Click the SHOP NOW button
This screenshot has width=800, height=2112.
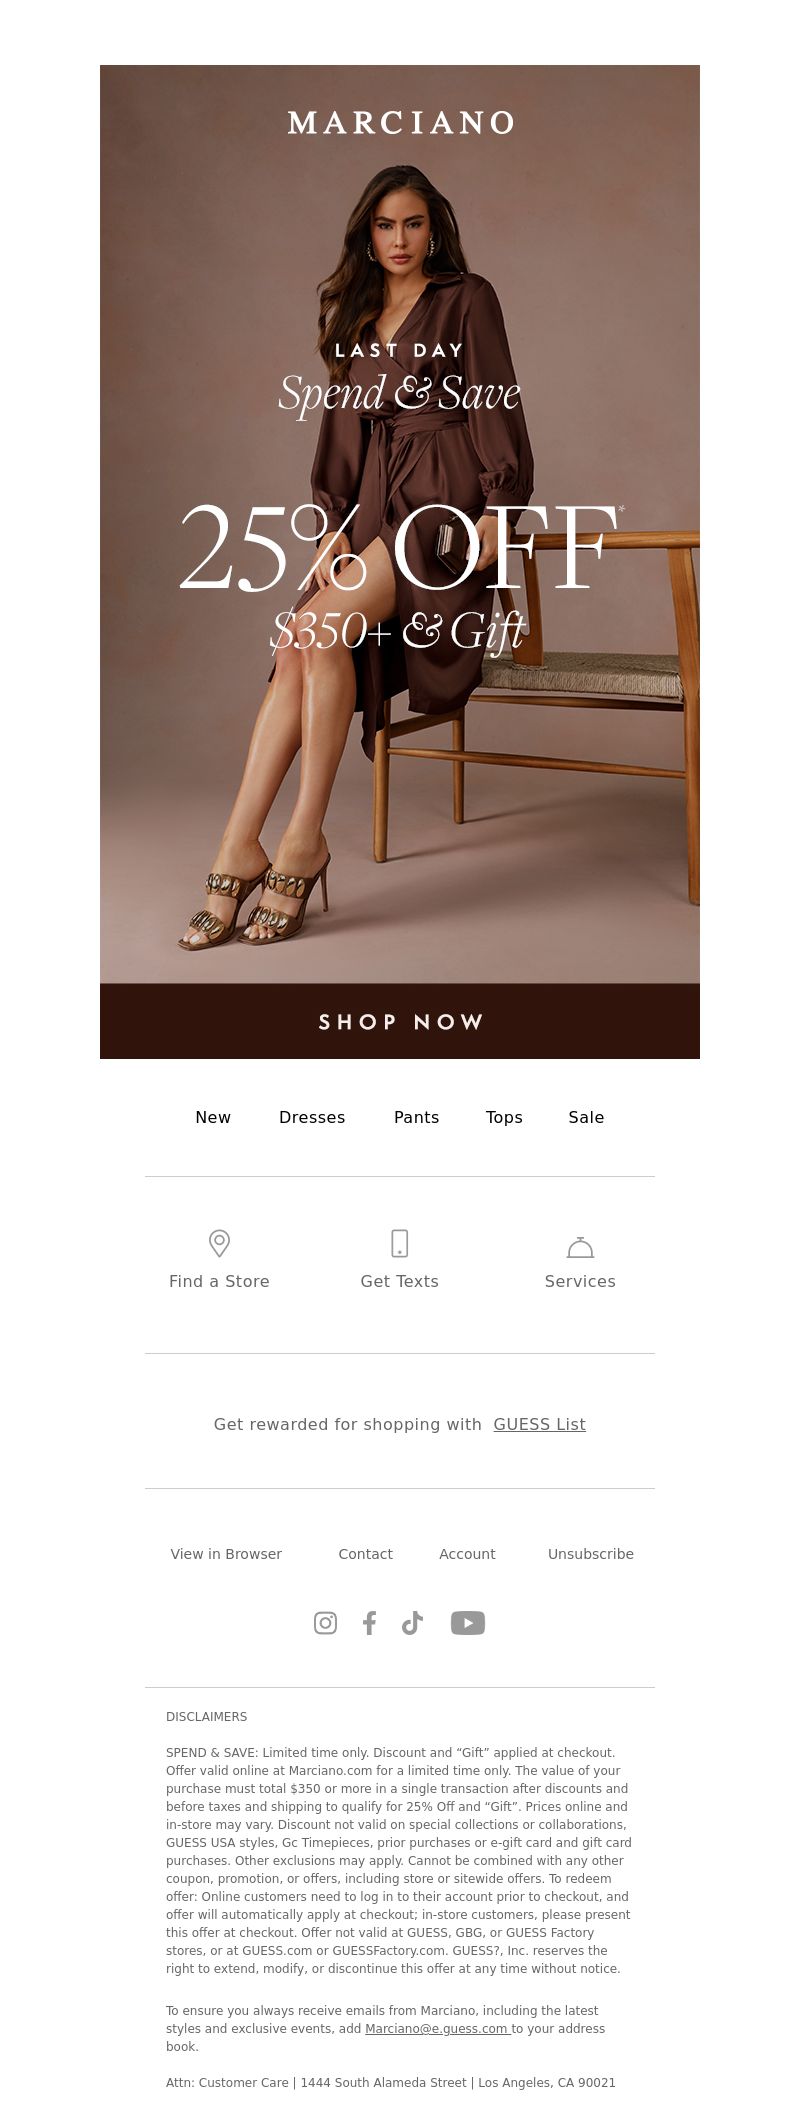(x=400, y=1021)
